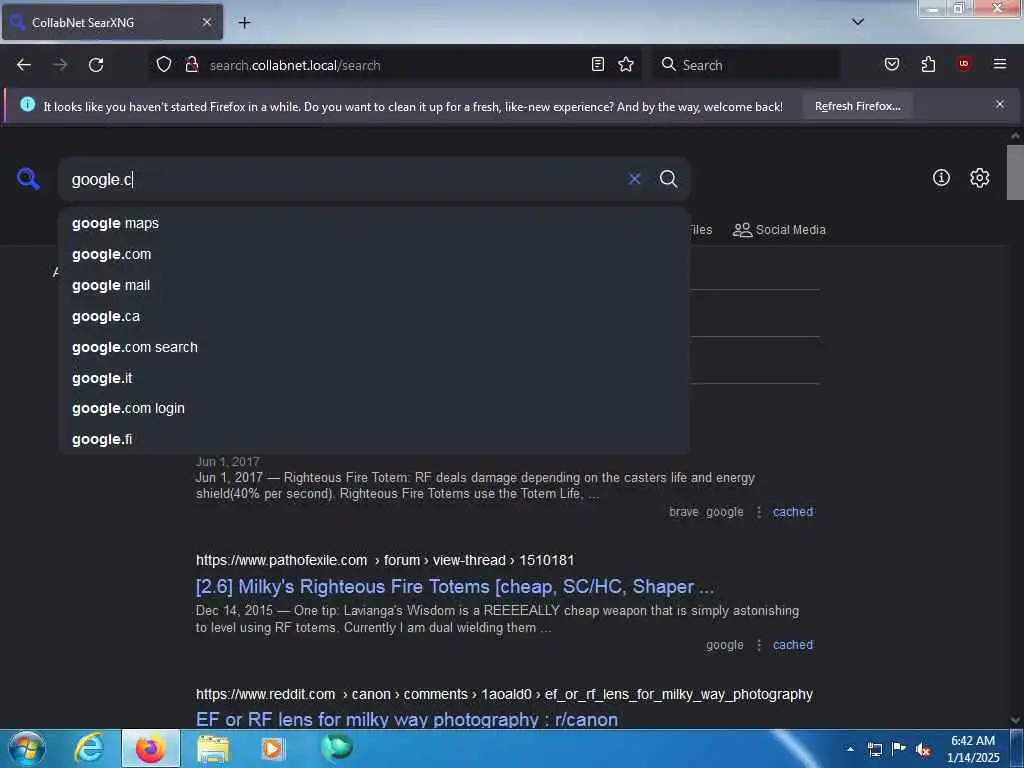Open Windows Media Player from taskbar
Screen dimensions: 1024x768
click(272, 749)
